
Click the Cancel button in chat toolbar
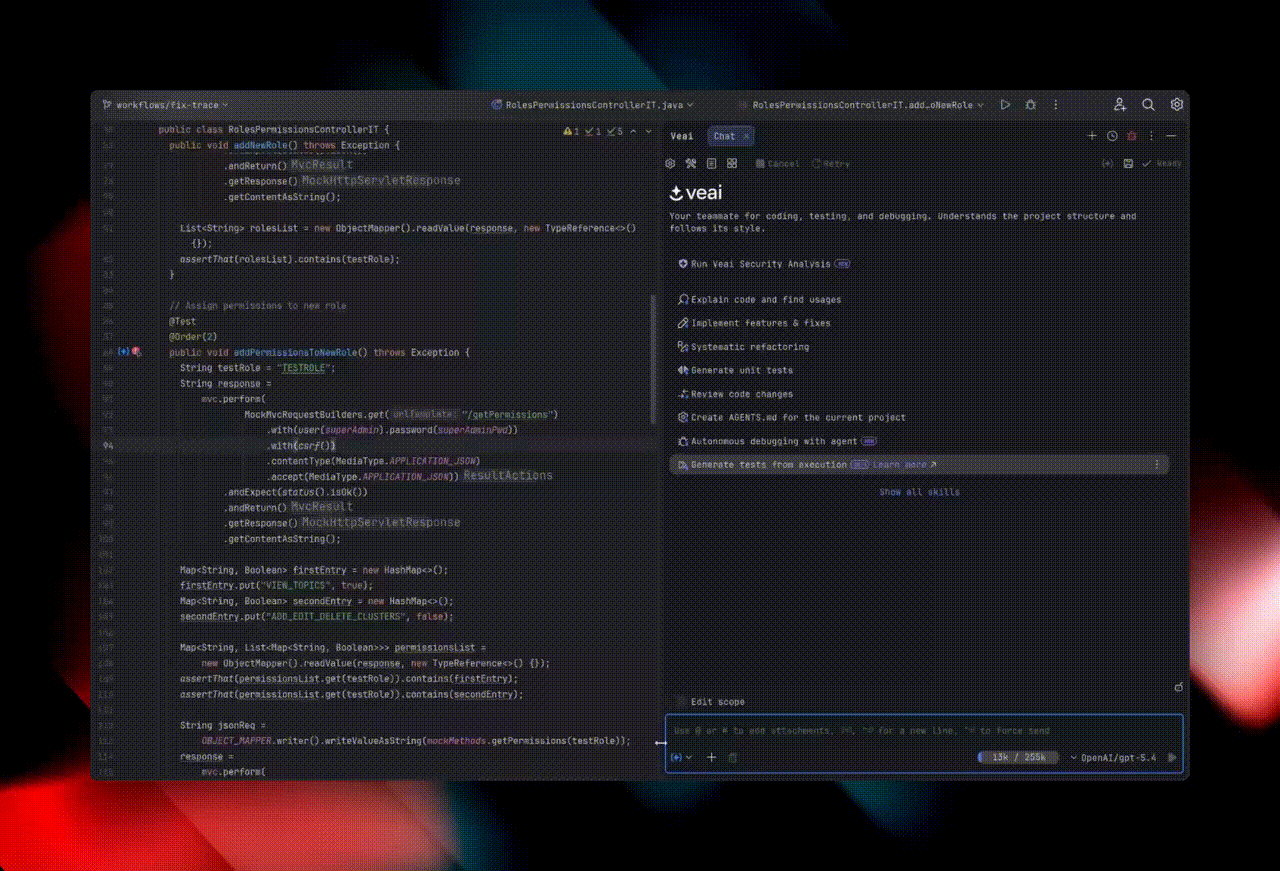[x=777, y=163]
